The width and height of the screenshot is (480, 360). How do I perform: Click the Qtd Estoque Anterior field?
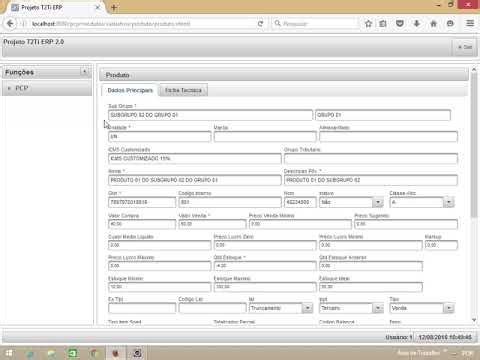click(371, 266)
